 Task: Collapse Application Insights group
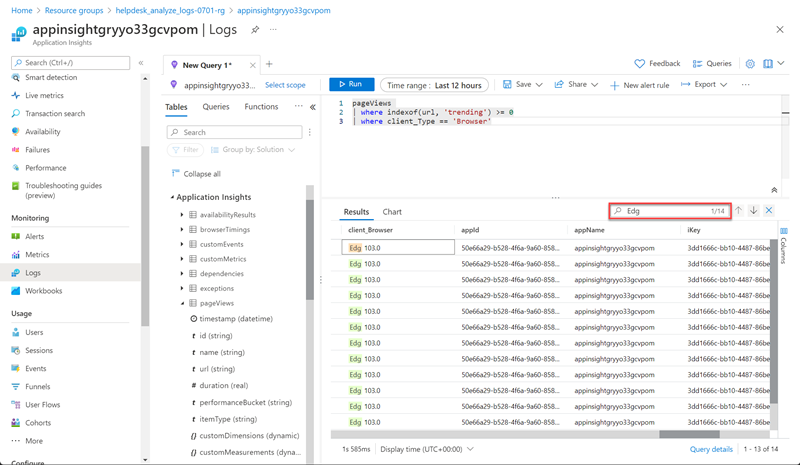pos(172,197)
